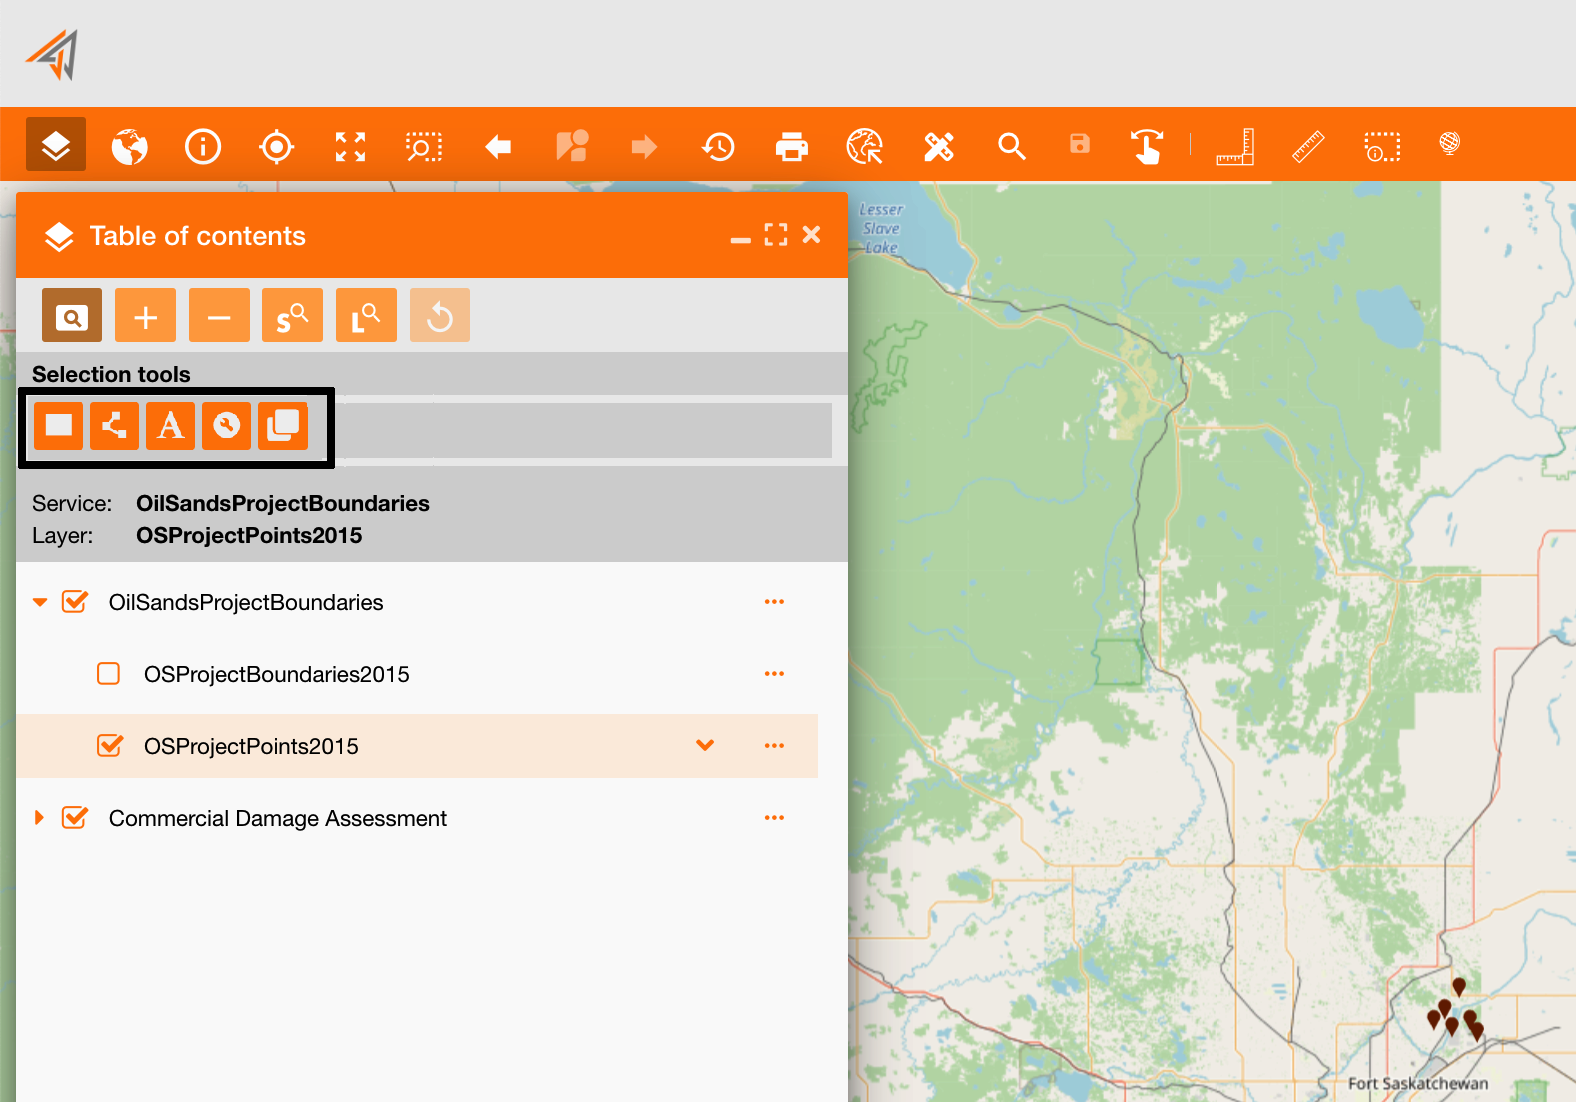Select the OSProjectPoints2015 layer name

[251, 746]
